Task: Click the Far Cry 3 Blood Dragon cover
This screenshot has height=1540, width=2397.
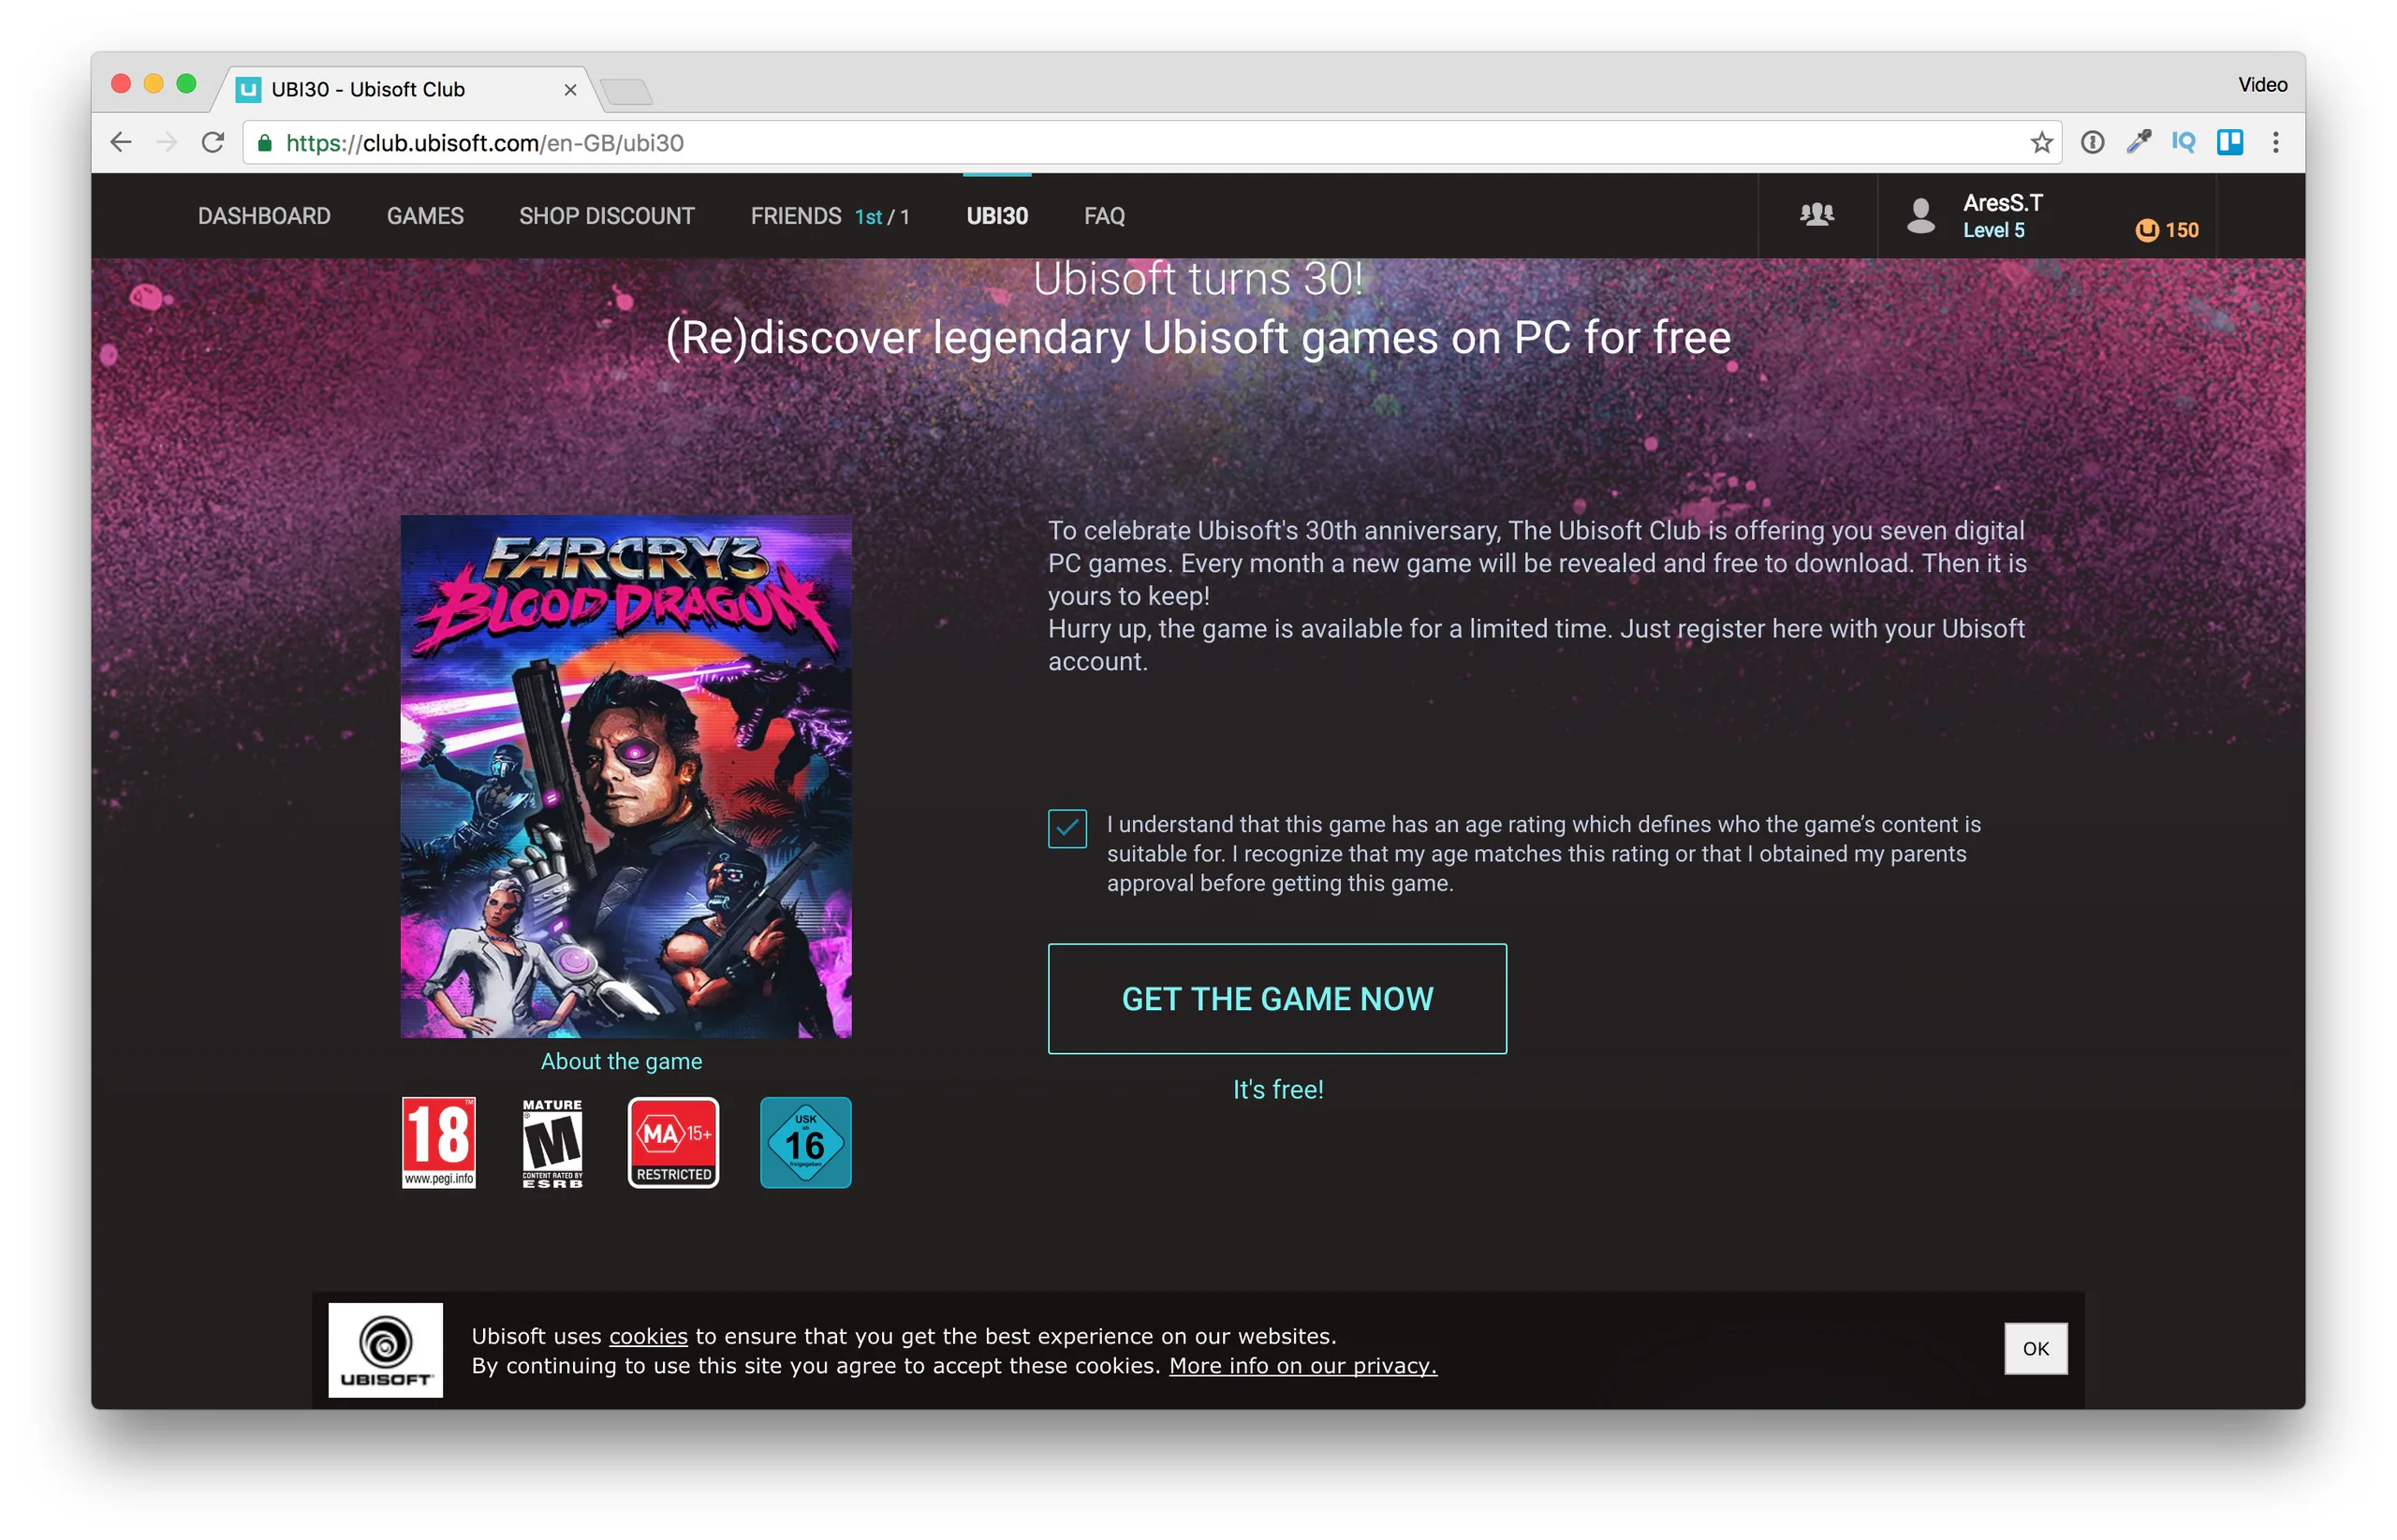Action: (626, 776)
